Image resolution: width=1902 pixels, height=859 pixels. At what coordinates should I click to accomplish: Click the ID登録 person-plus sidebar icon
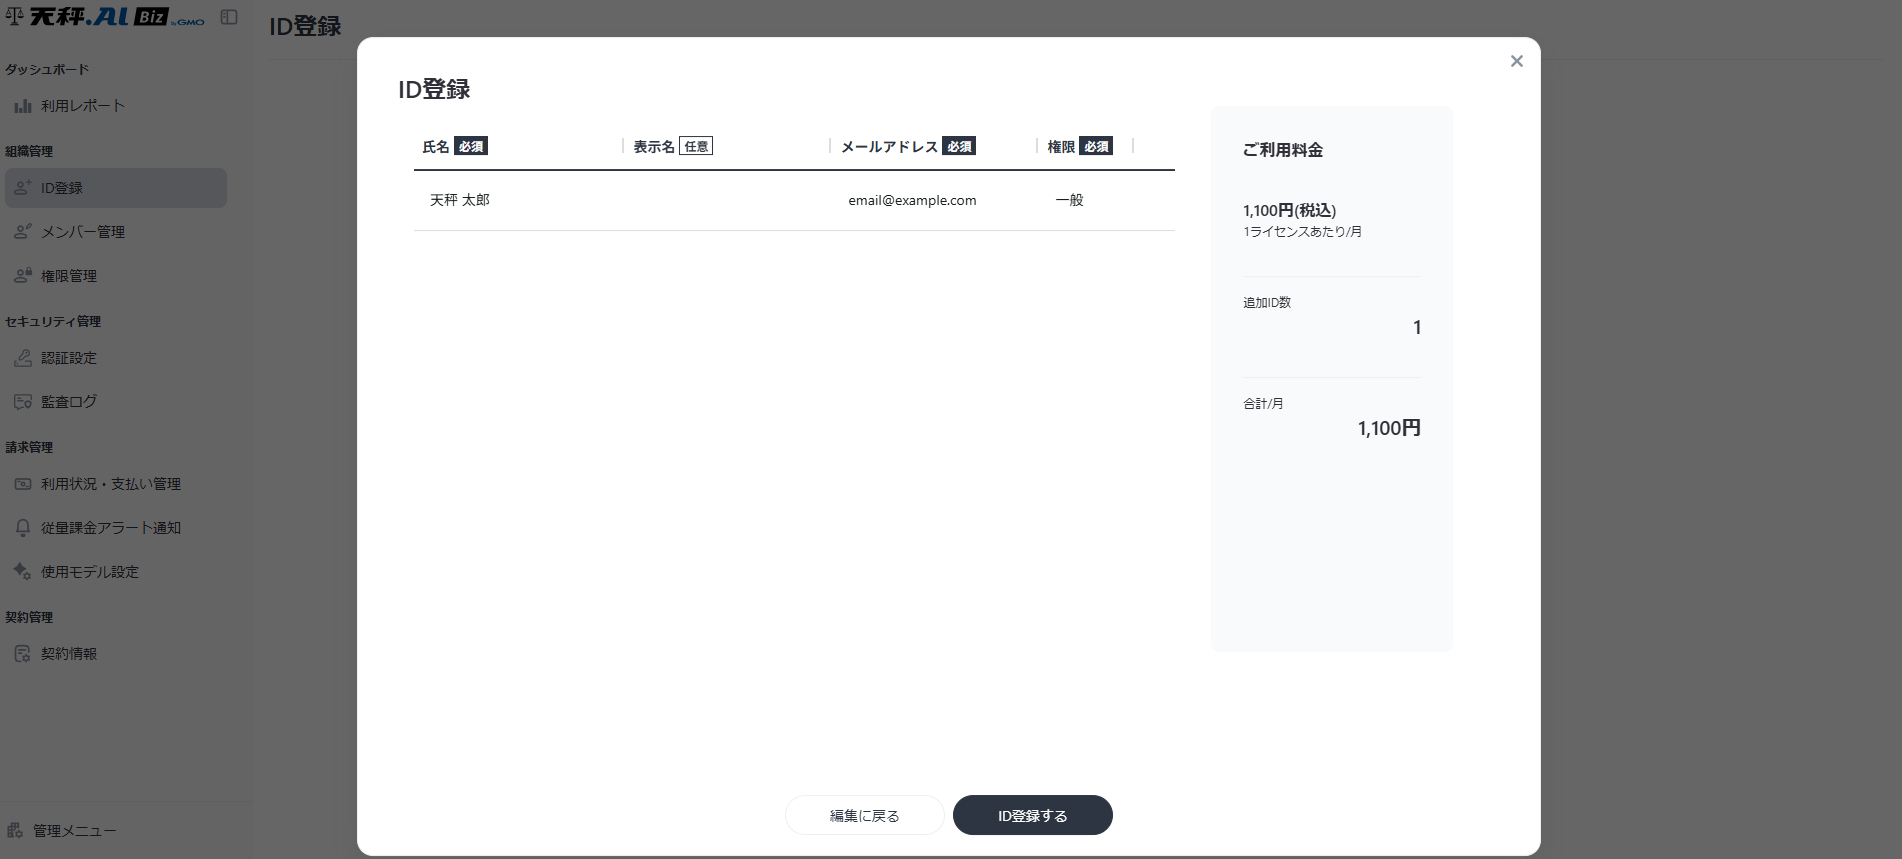tap(22, 188)
